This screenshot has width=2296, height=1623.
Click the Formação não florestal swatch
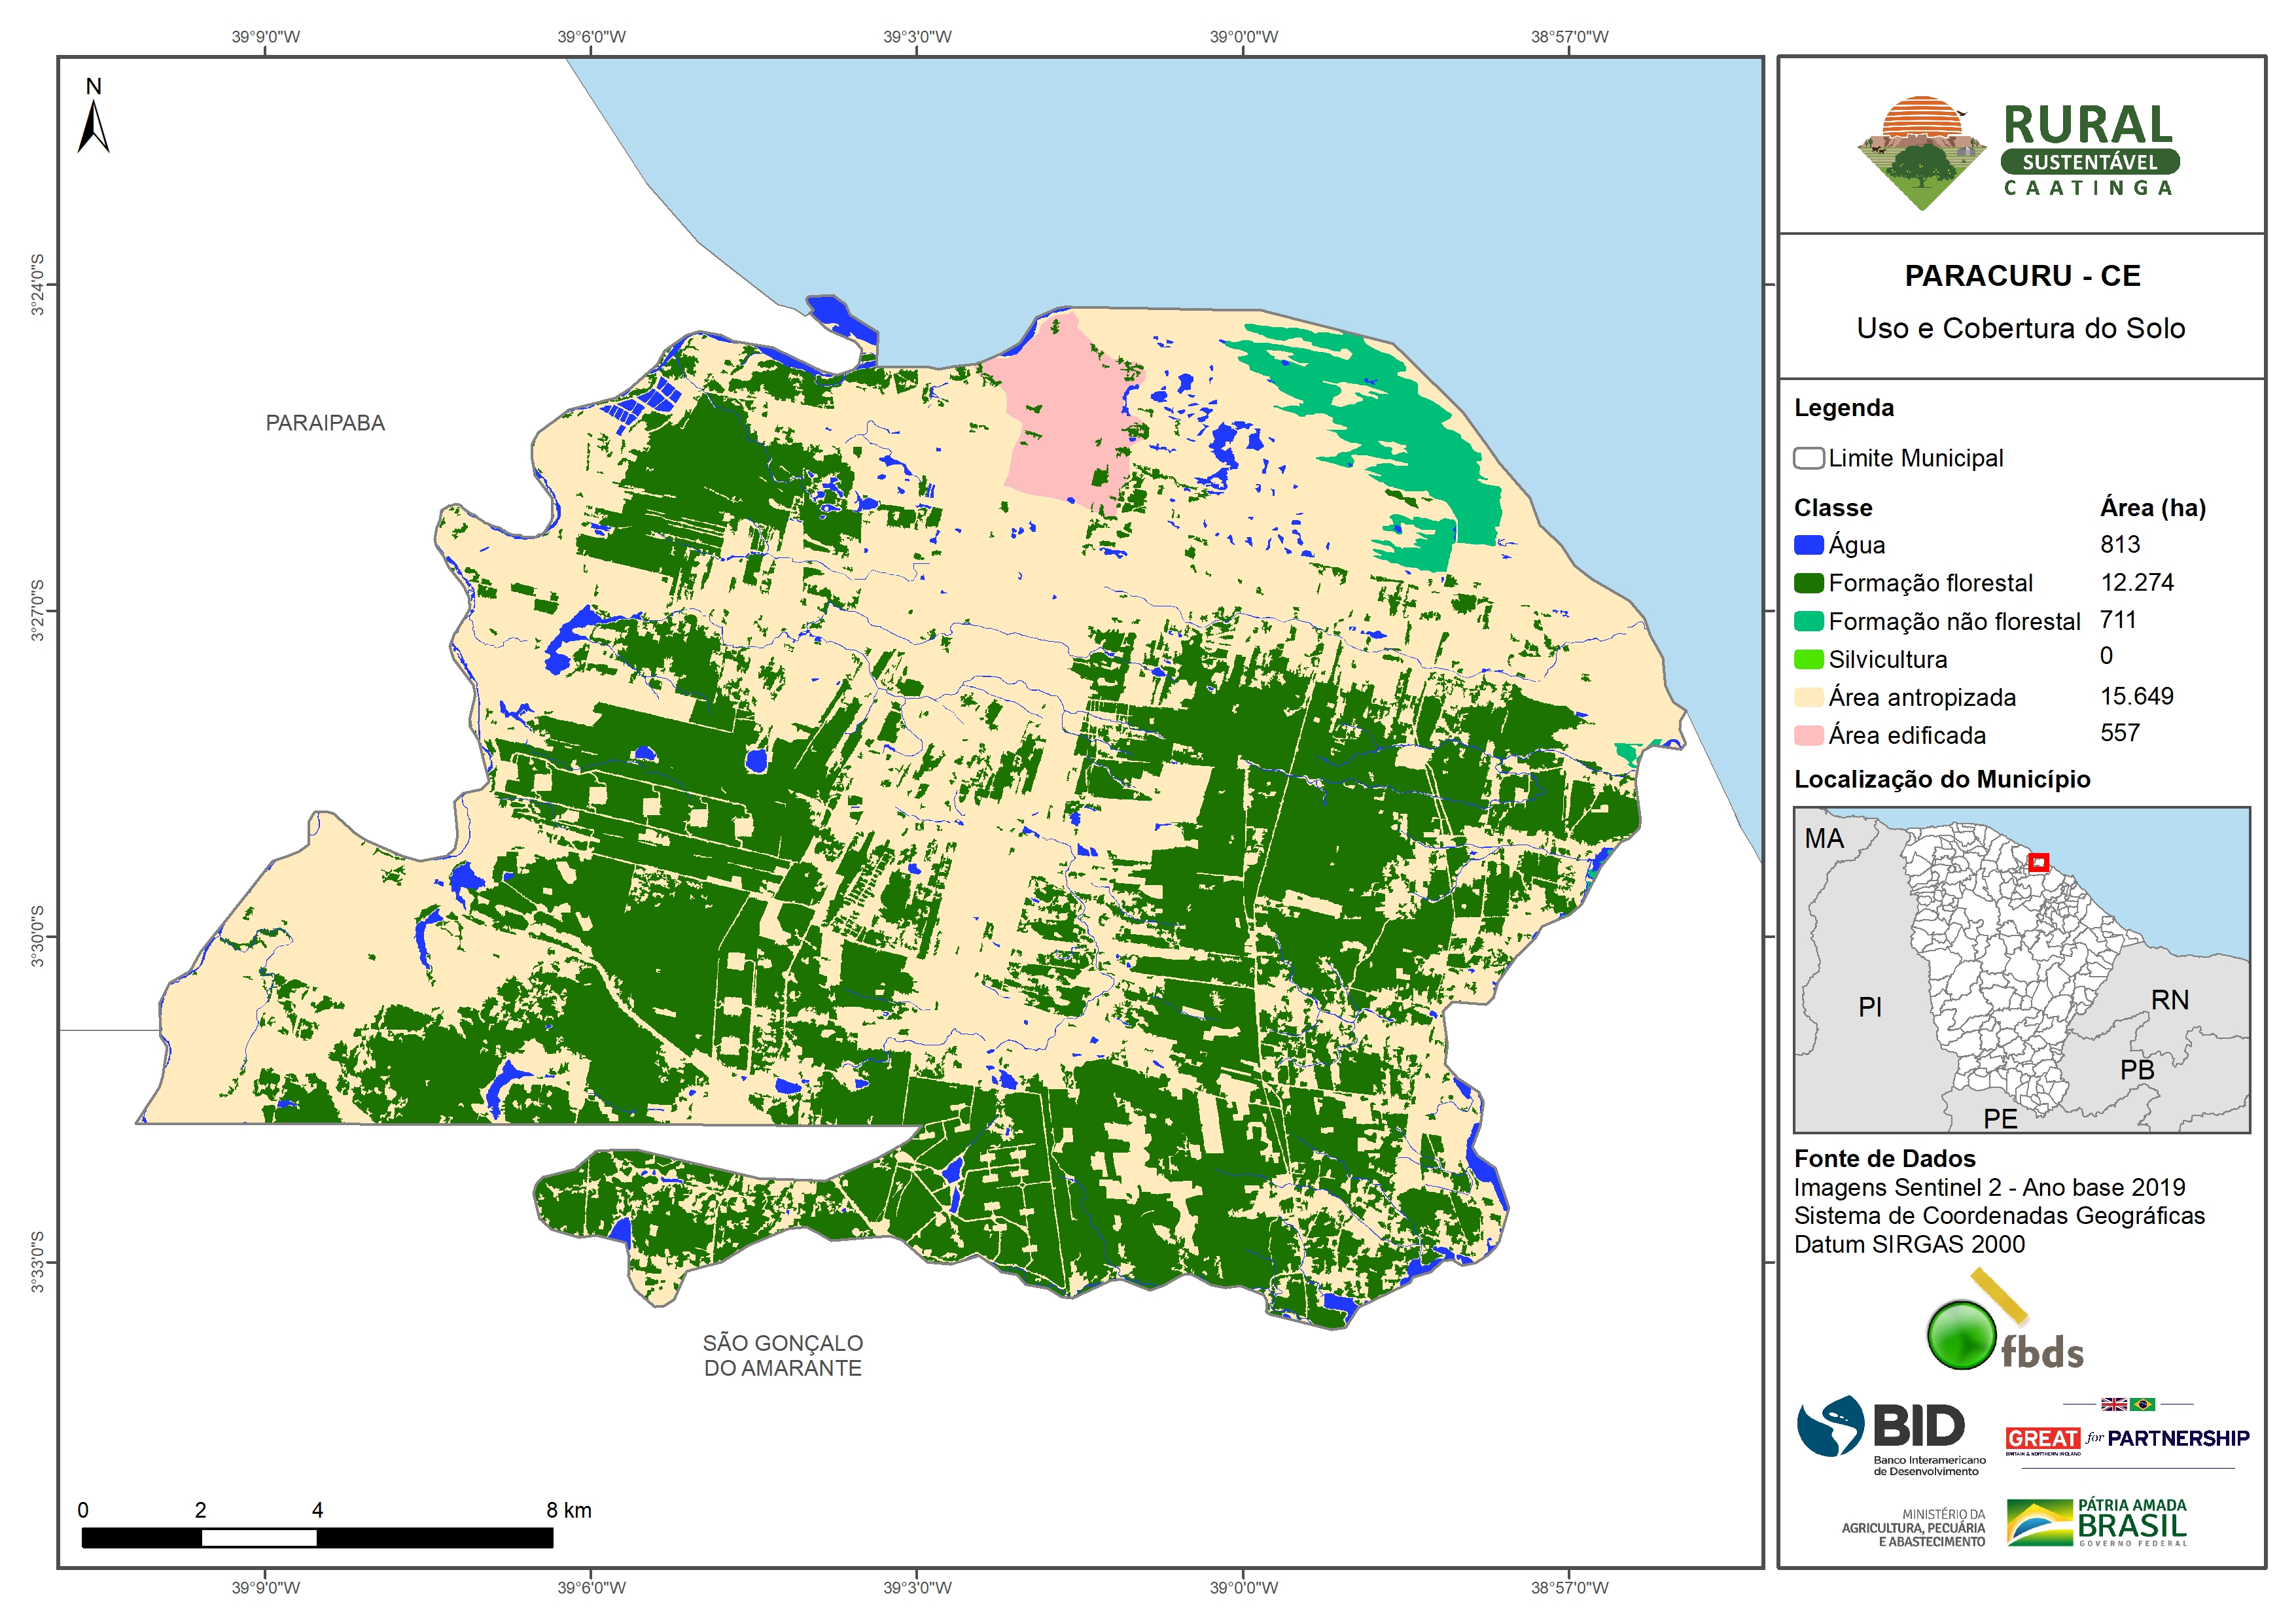pyautogui.click(x=1808, y=621)
